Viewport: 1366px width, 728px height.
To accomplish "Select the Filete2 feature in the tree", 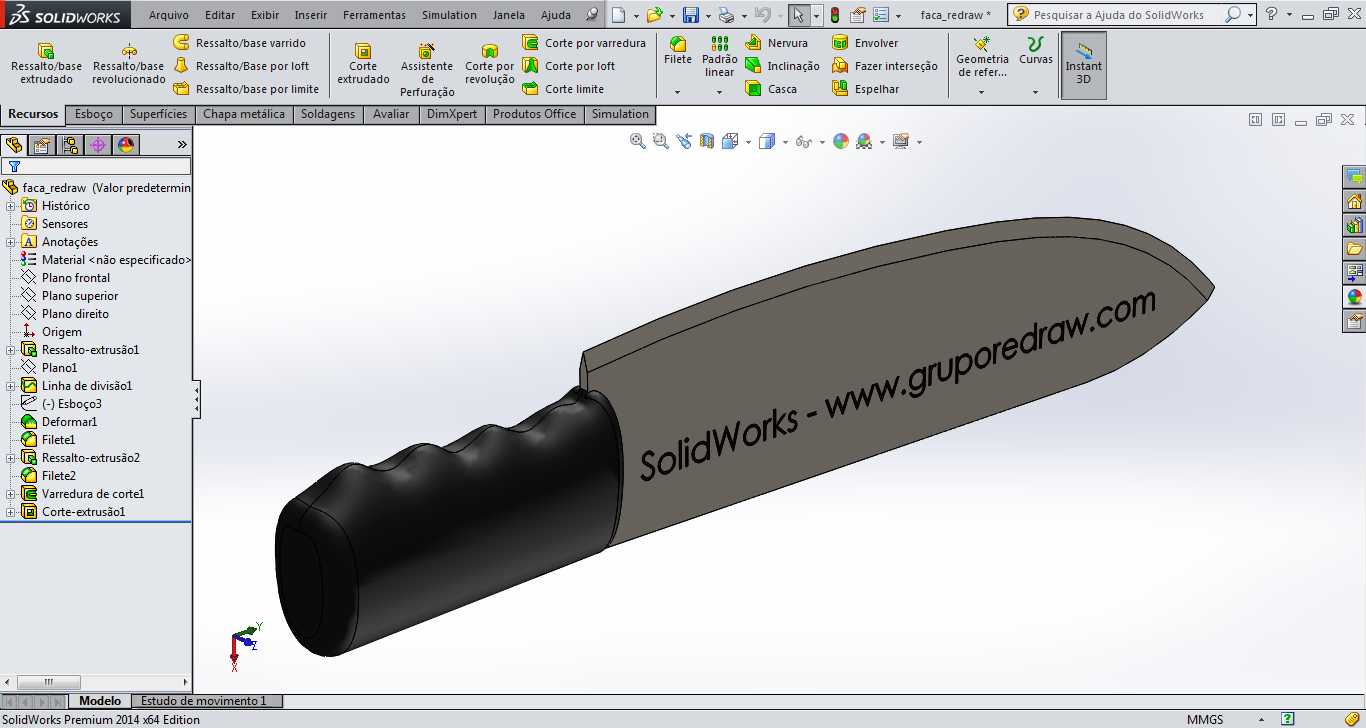I will point(58,476).
